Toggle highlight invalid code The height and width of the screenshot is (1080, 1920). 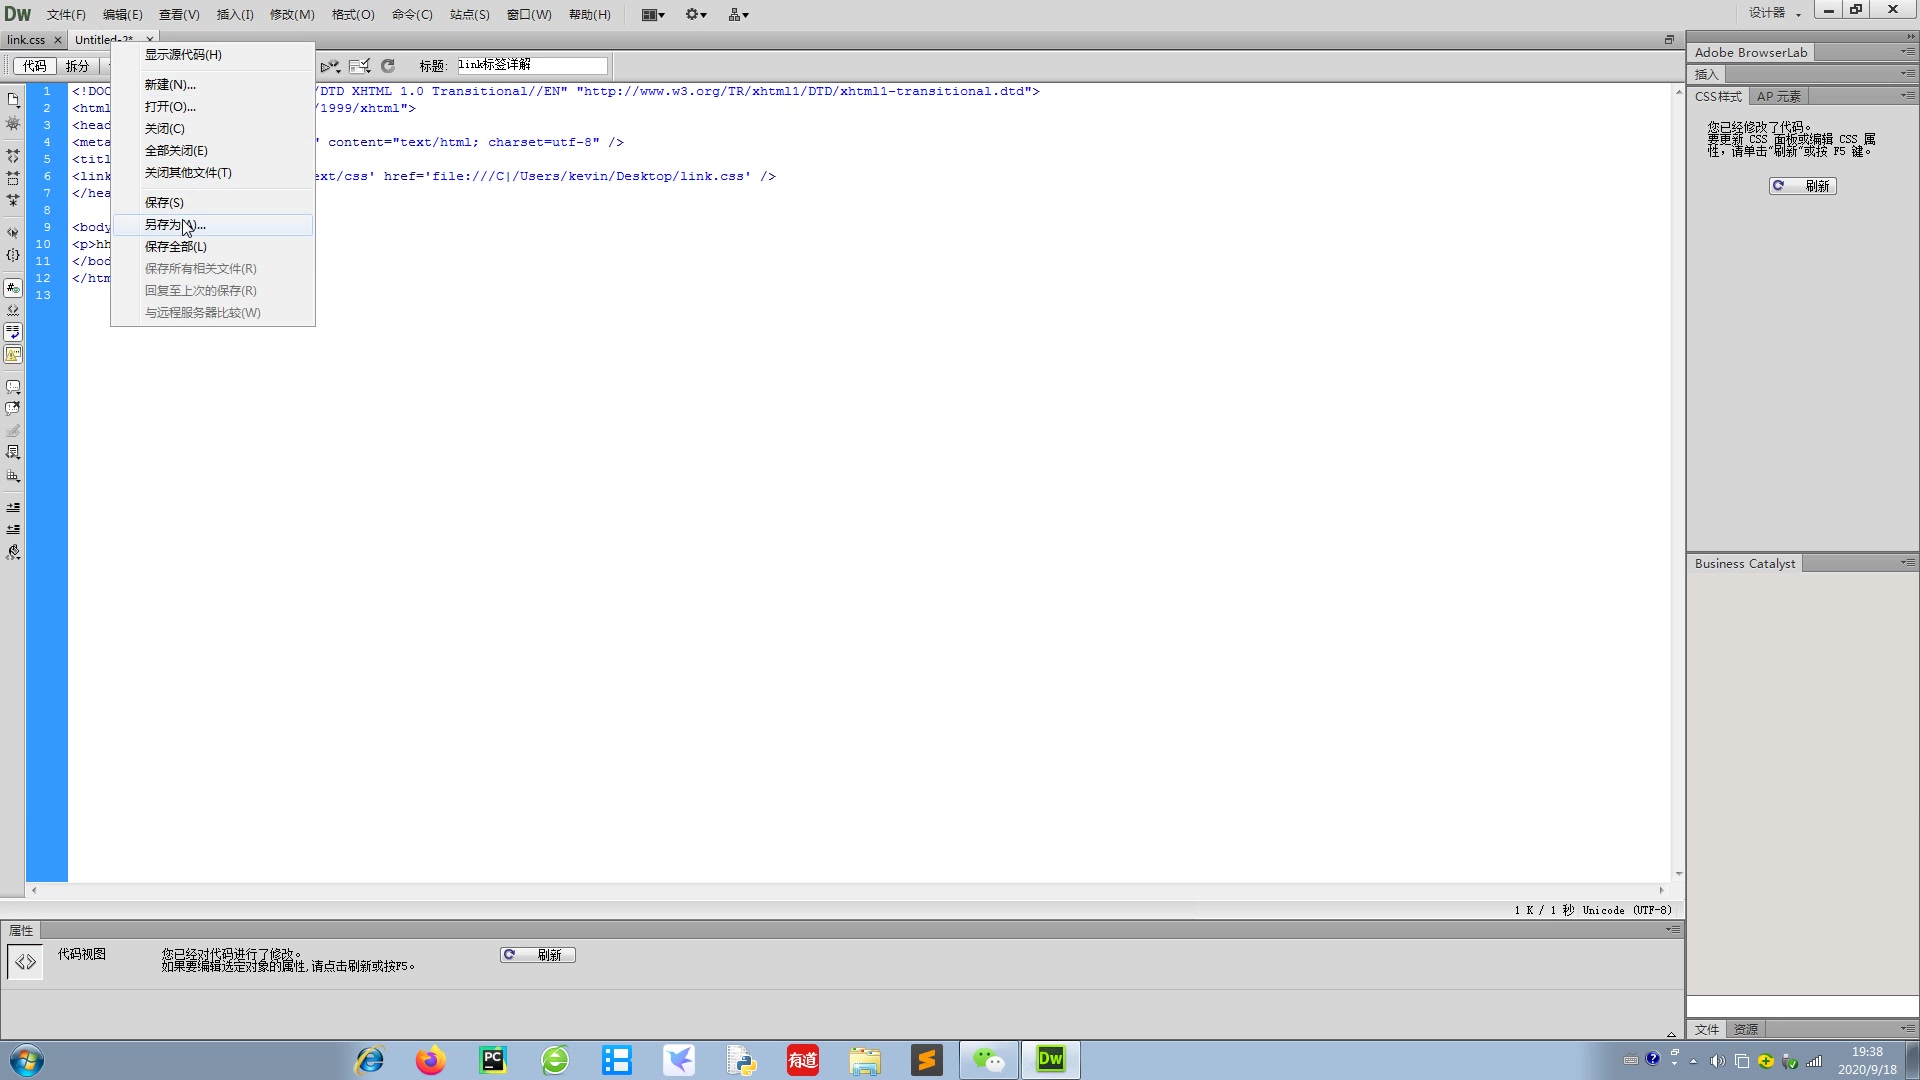pos(13,310)
